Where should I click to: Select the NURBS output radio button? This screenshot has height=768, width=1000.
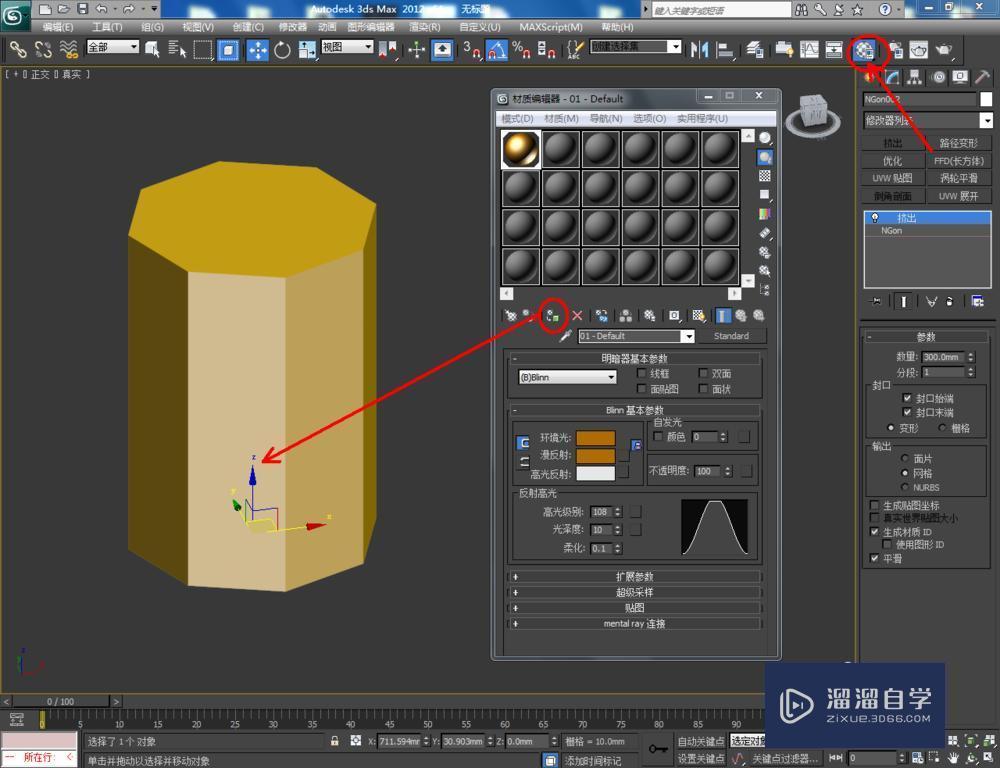904,486
